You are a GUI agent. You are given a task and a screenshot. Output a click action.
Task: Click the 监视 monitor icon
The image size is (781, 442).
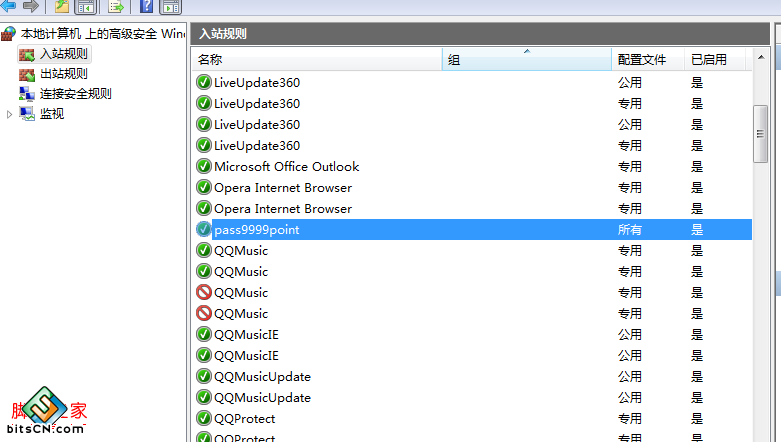[27, 114]
